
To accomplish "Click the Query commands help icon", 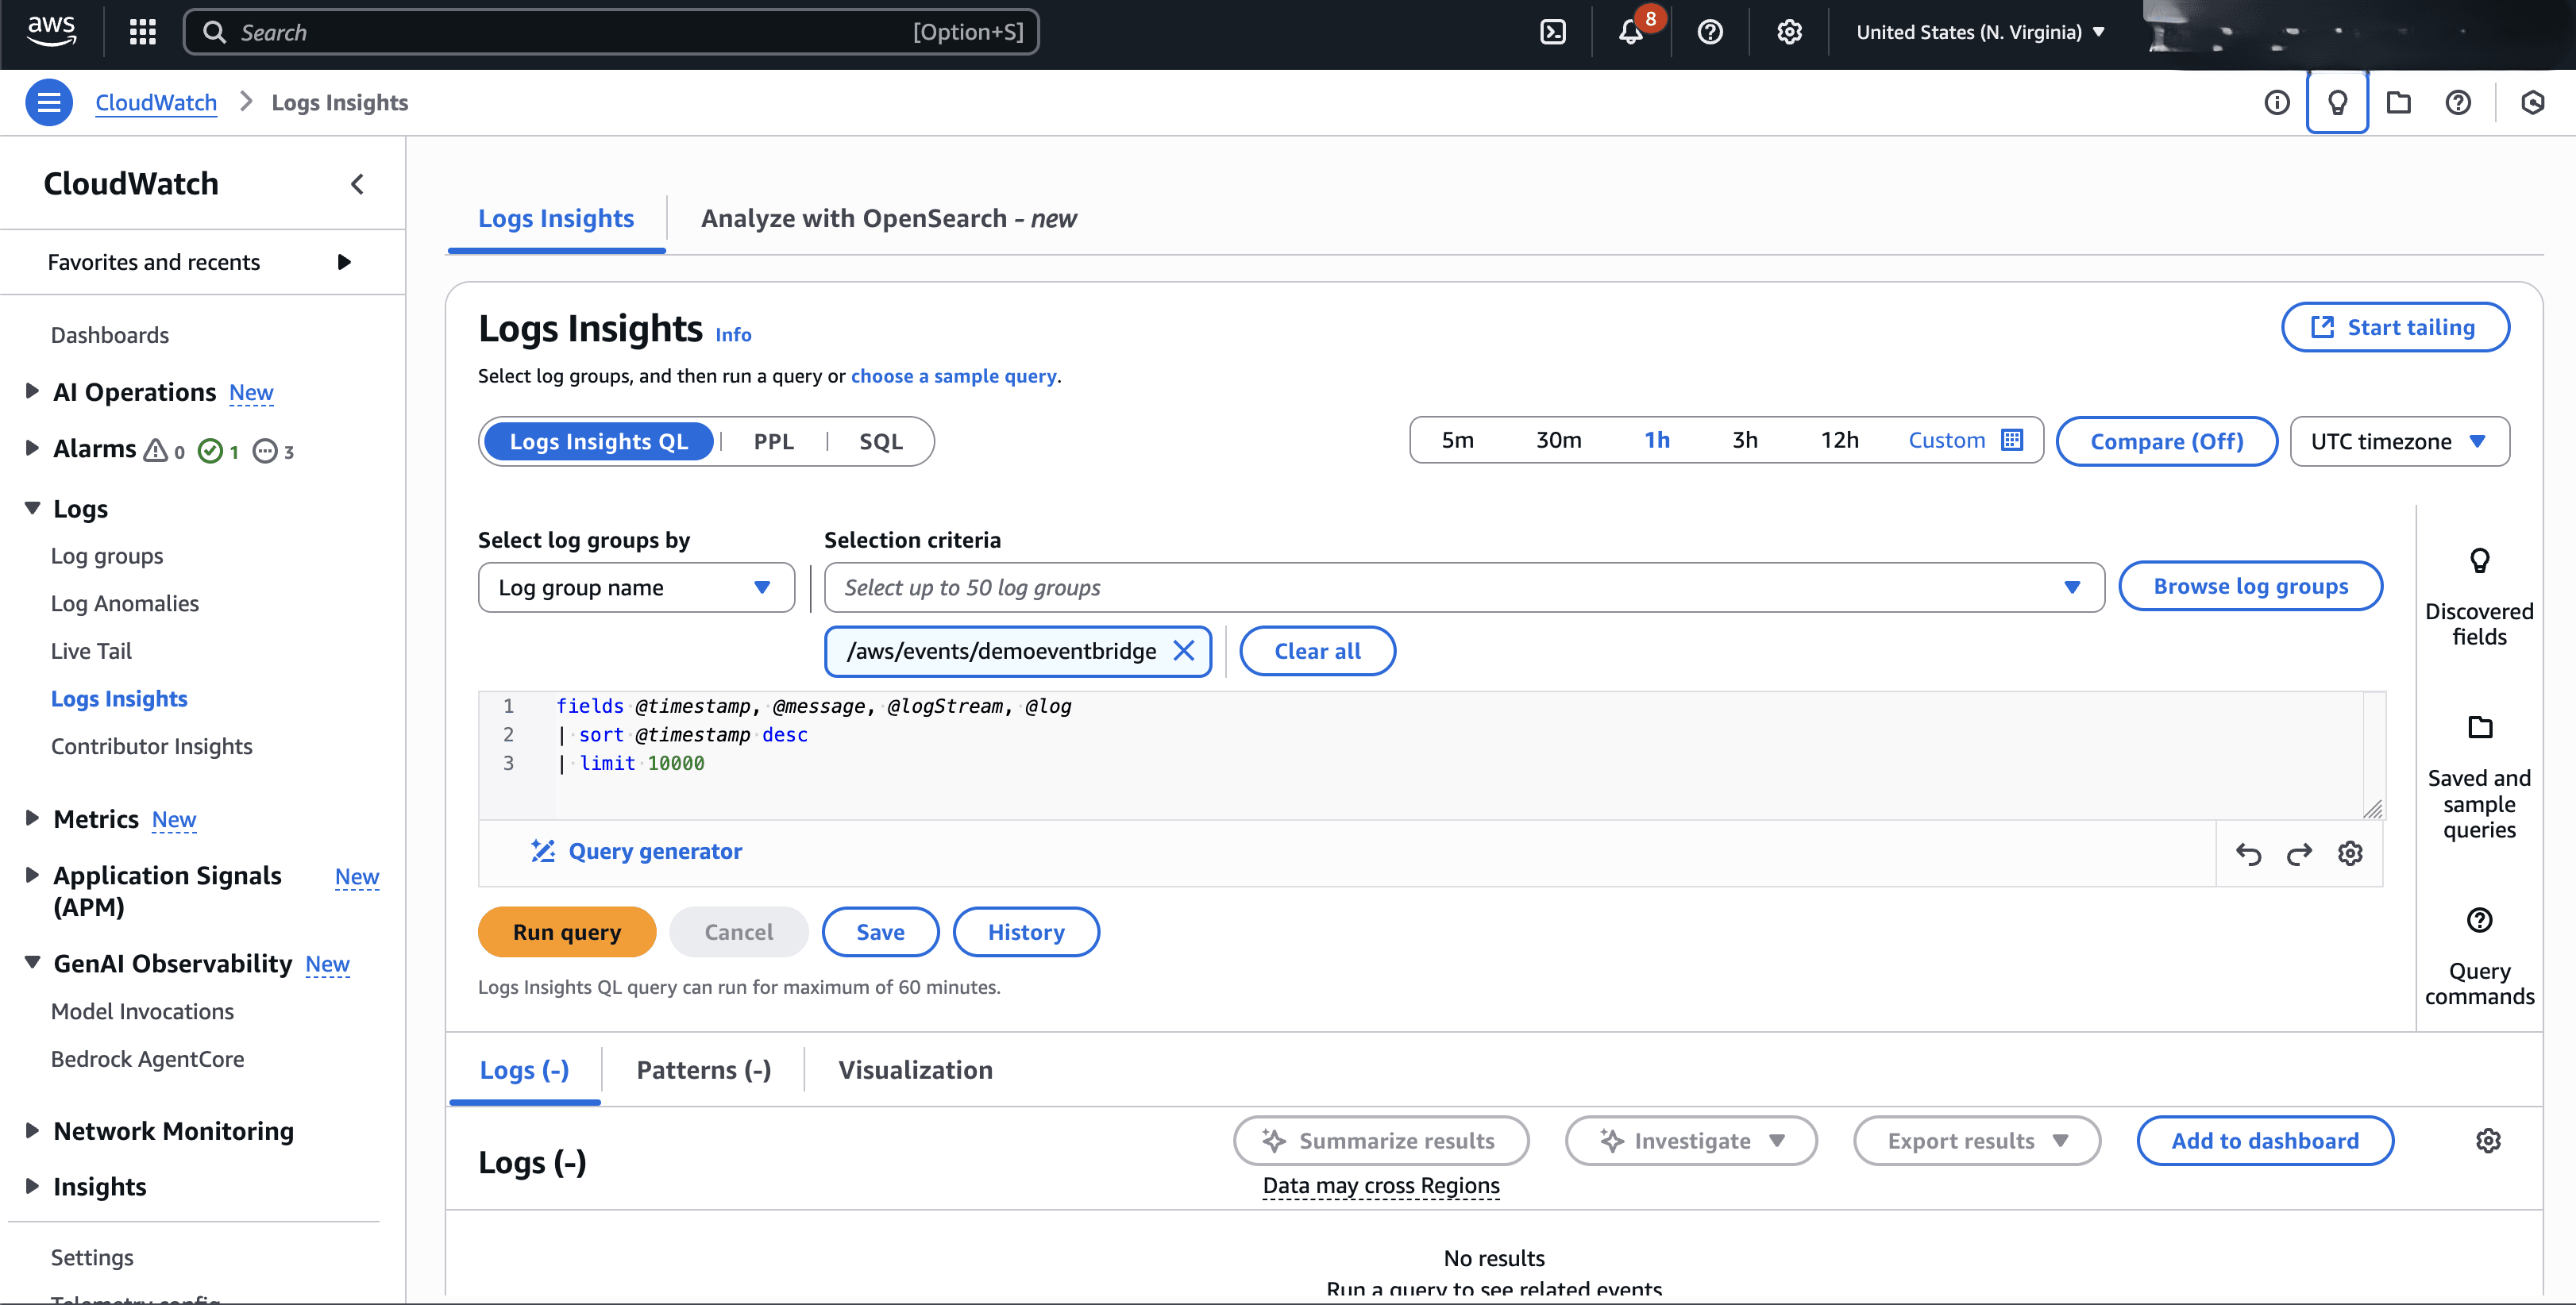I will [2479, 919].
